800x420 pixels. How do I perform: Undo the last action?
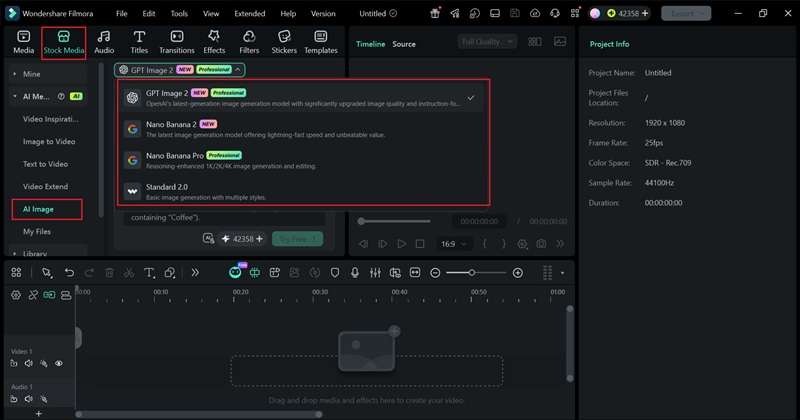(x=69, y=273)
